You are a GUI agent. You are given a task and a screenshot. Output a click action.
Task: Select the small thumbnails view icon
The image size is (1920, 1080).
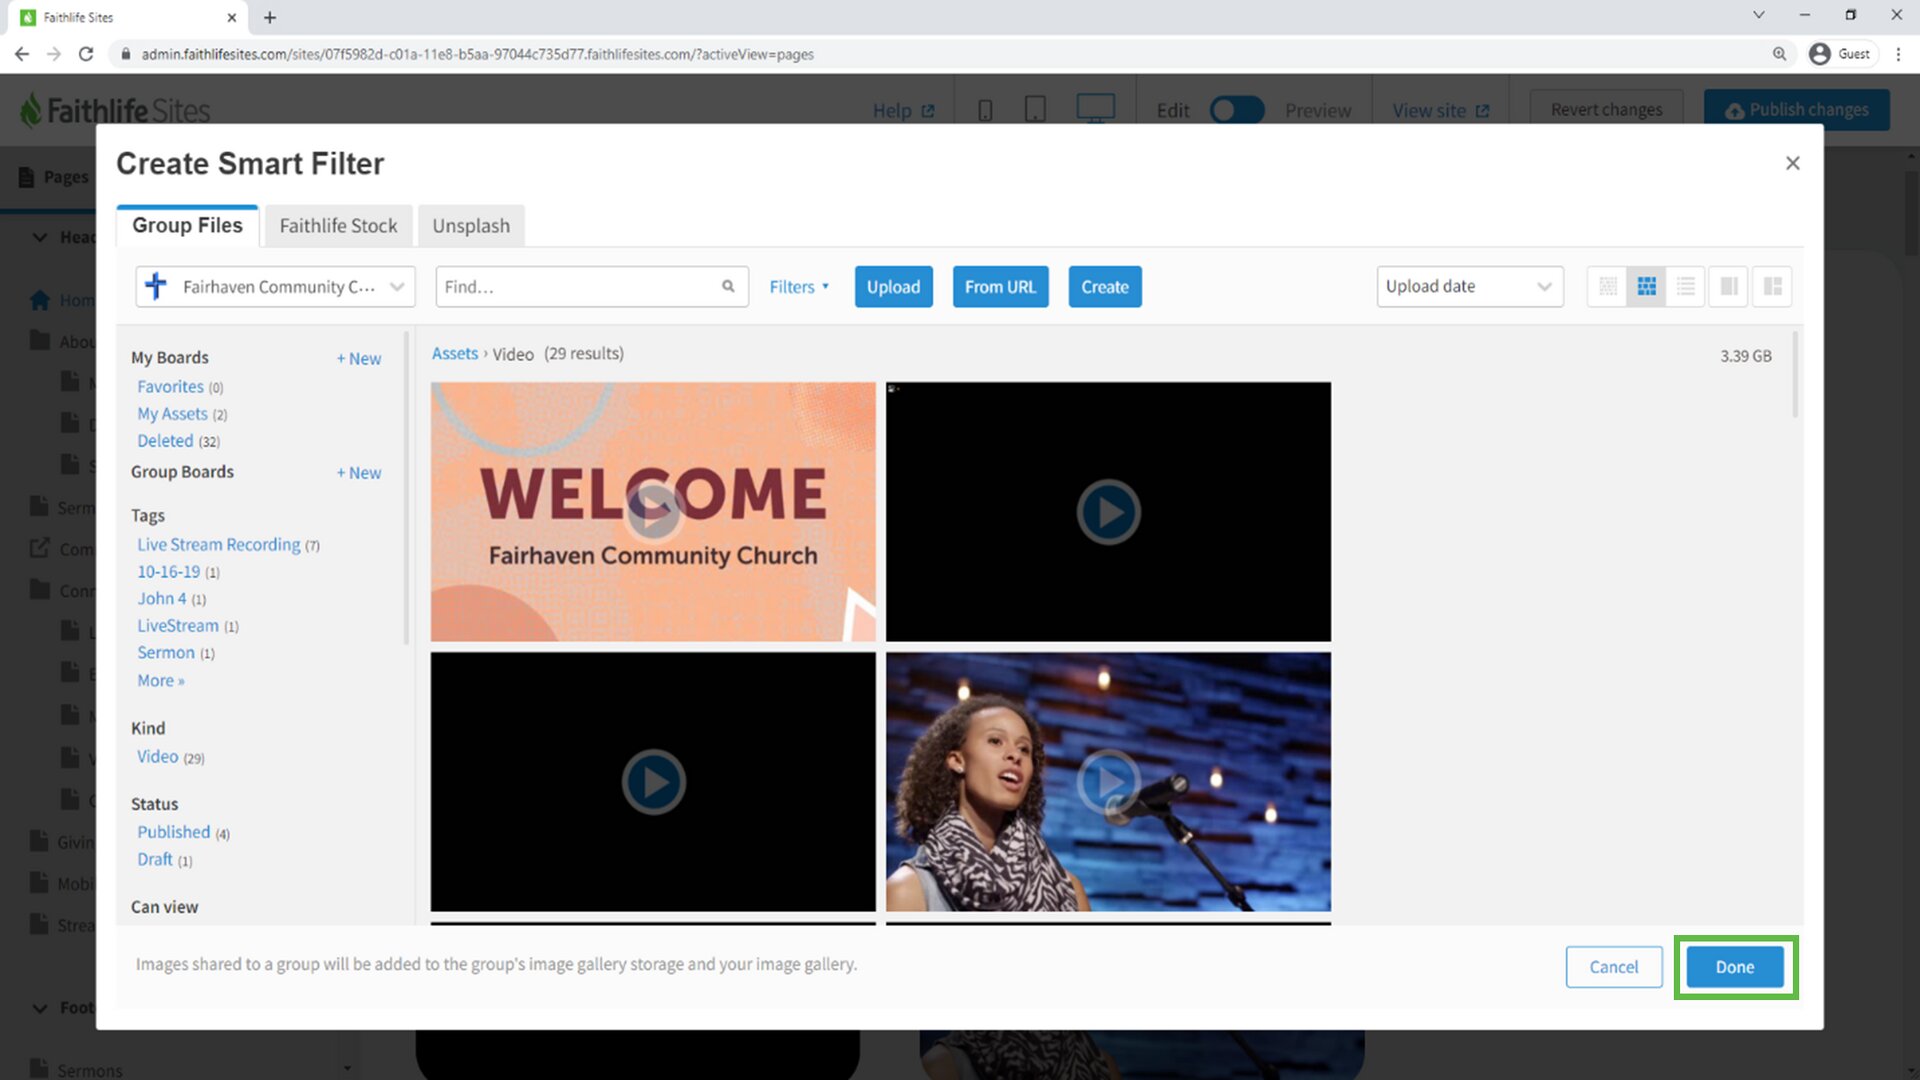click(x=1607, y=287)
